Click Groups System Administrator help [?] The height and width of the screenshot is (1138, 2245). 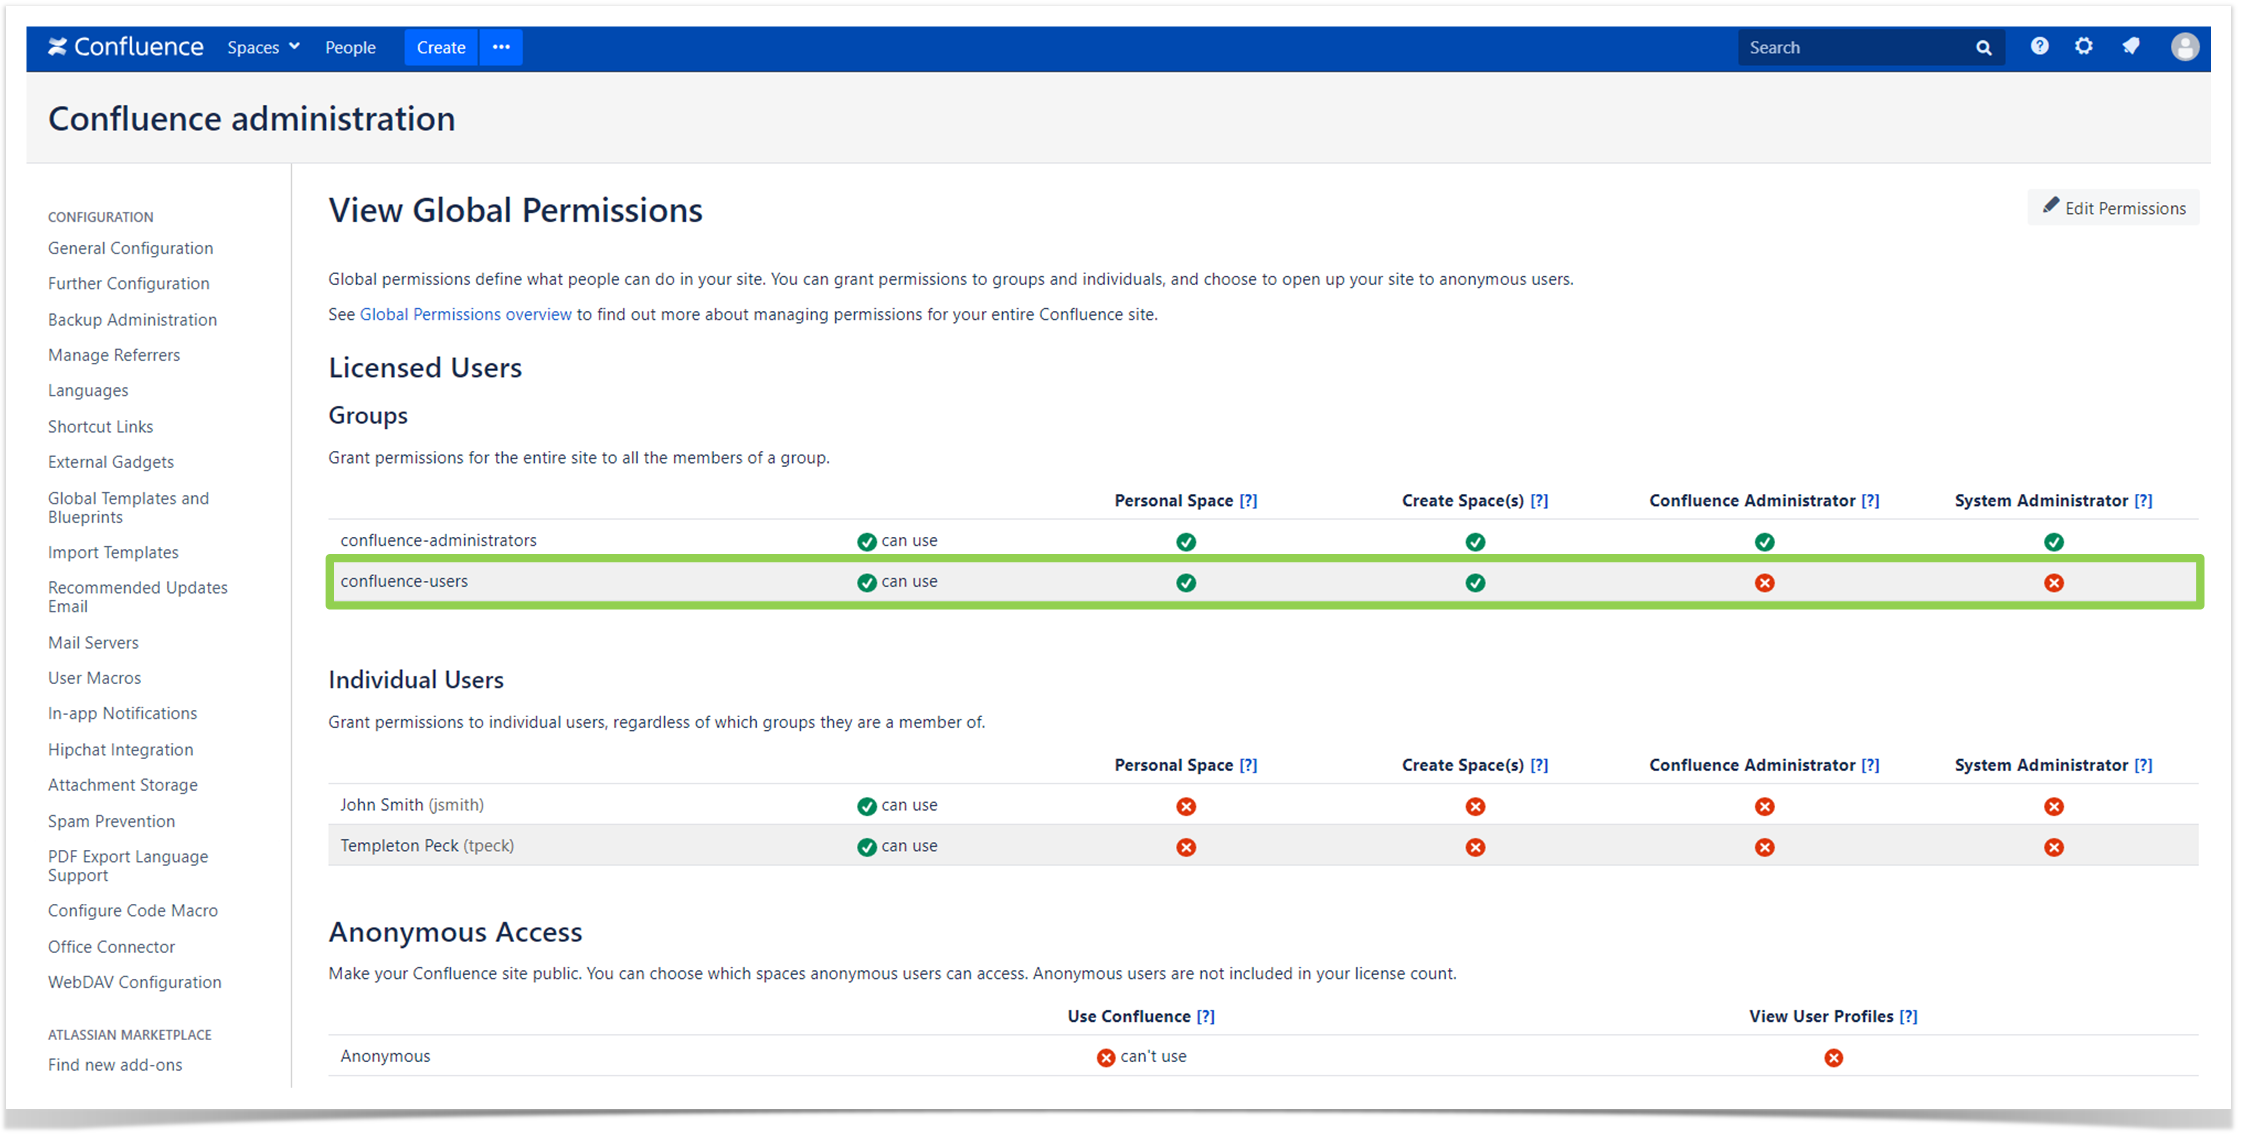(x=2143, y=501)
